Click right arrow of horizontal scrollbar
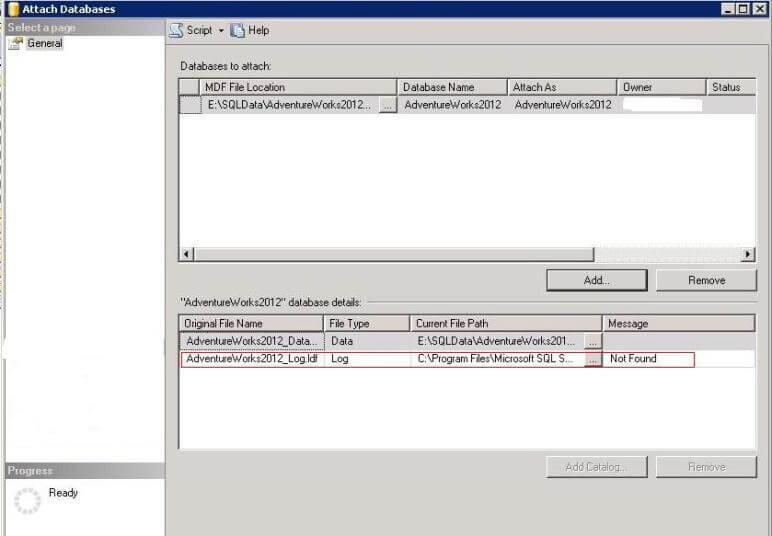Viewport: 772px width, 536px height. 748,254
